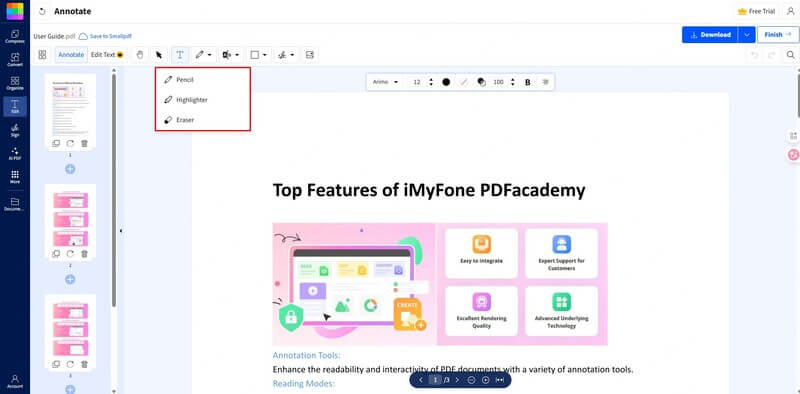Zoom out using minus button
The width and height of the screenshot is (800, 394).
(x=471, y=380)
